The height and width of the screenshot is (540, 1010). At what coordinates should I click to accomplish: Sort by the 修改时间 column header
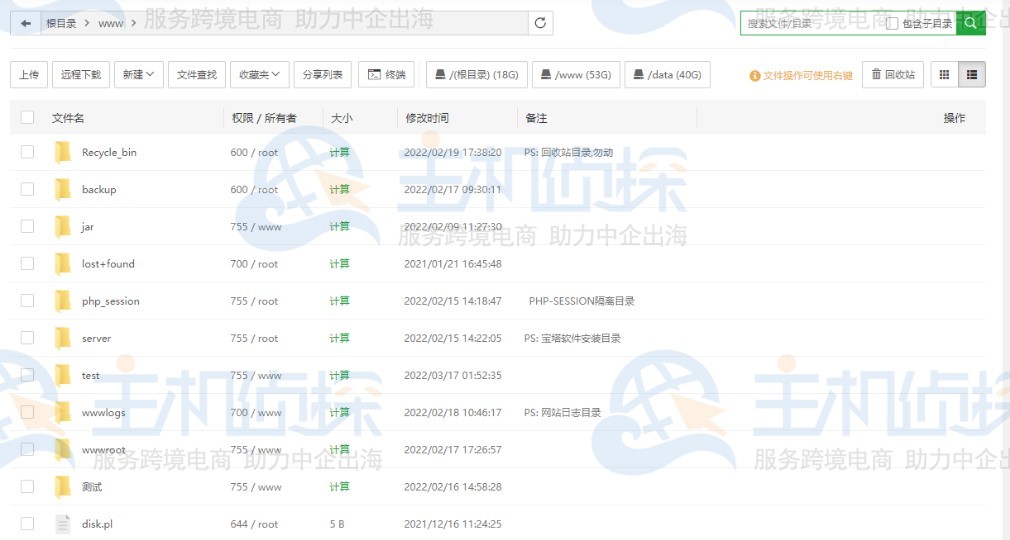(427, 118)
